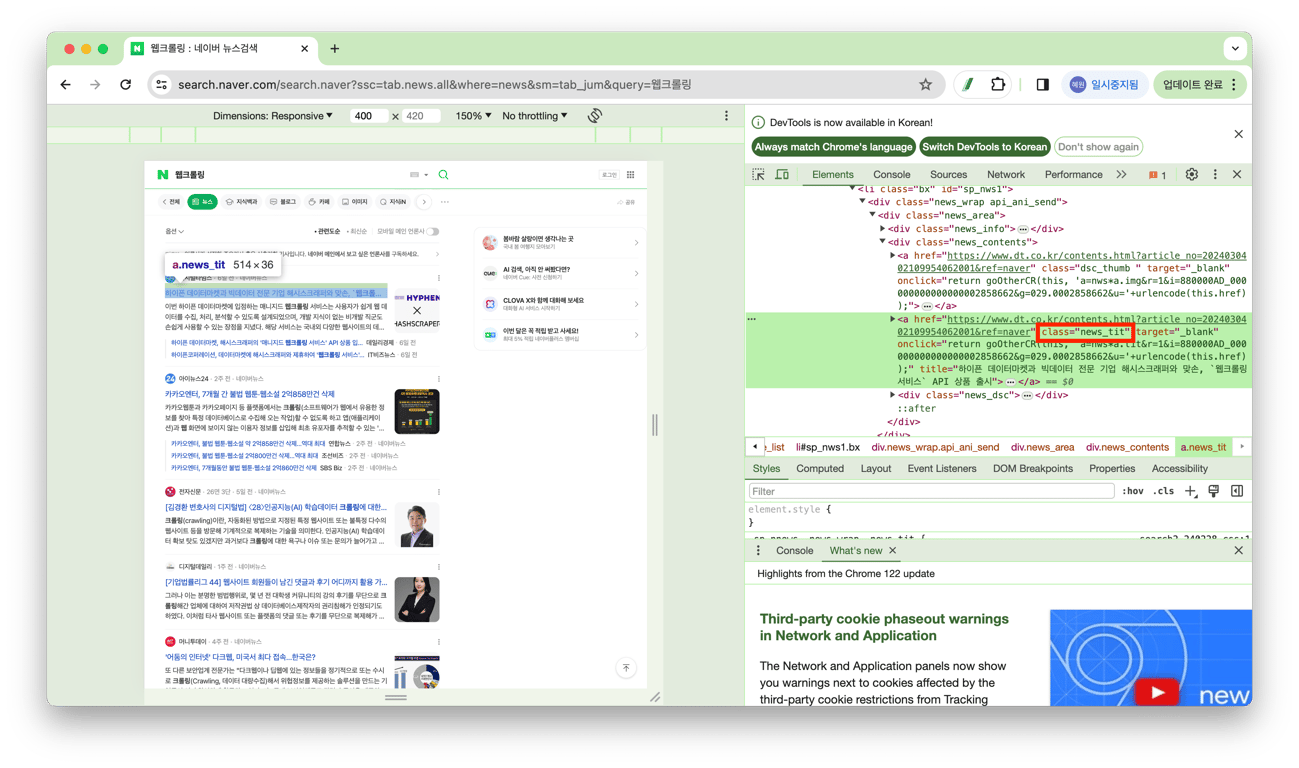Click the Don't show again button

point(1098,147)
